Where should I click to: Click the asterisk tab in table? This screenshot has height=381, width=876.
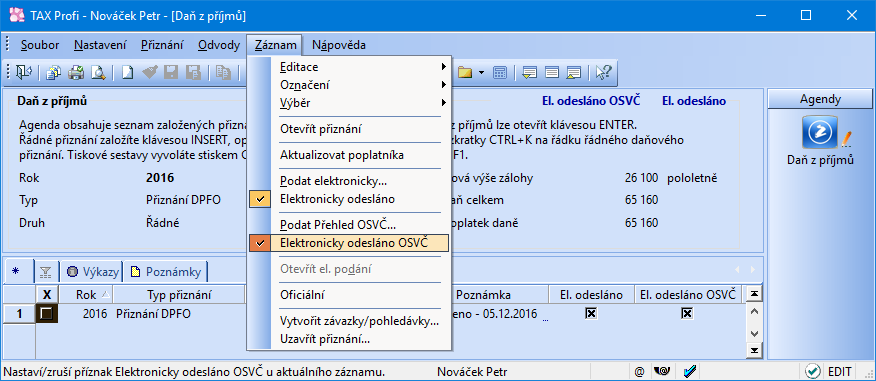tap(15, 272)
